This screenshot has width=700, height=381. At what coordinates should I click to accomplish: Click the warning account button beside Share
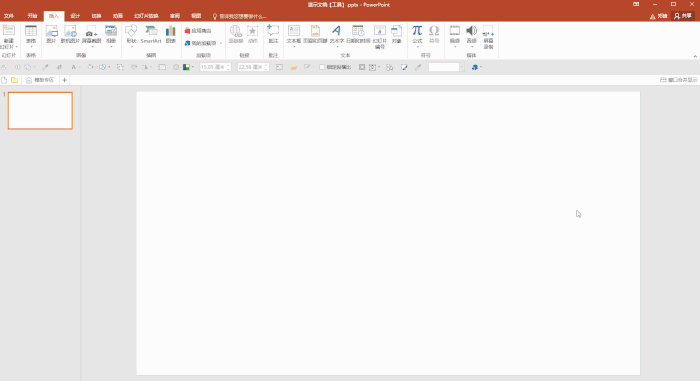tap(658, 16)
